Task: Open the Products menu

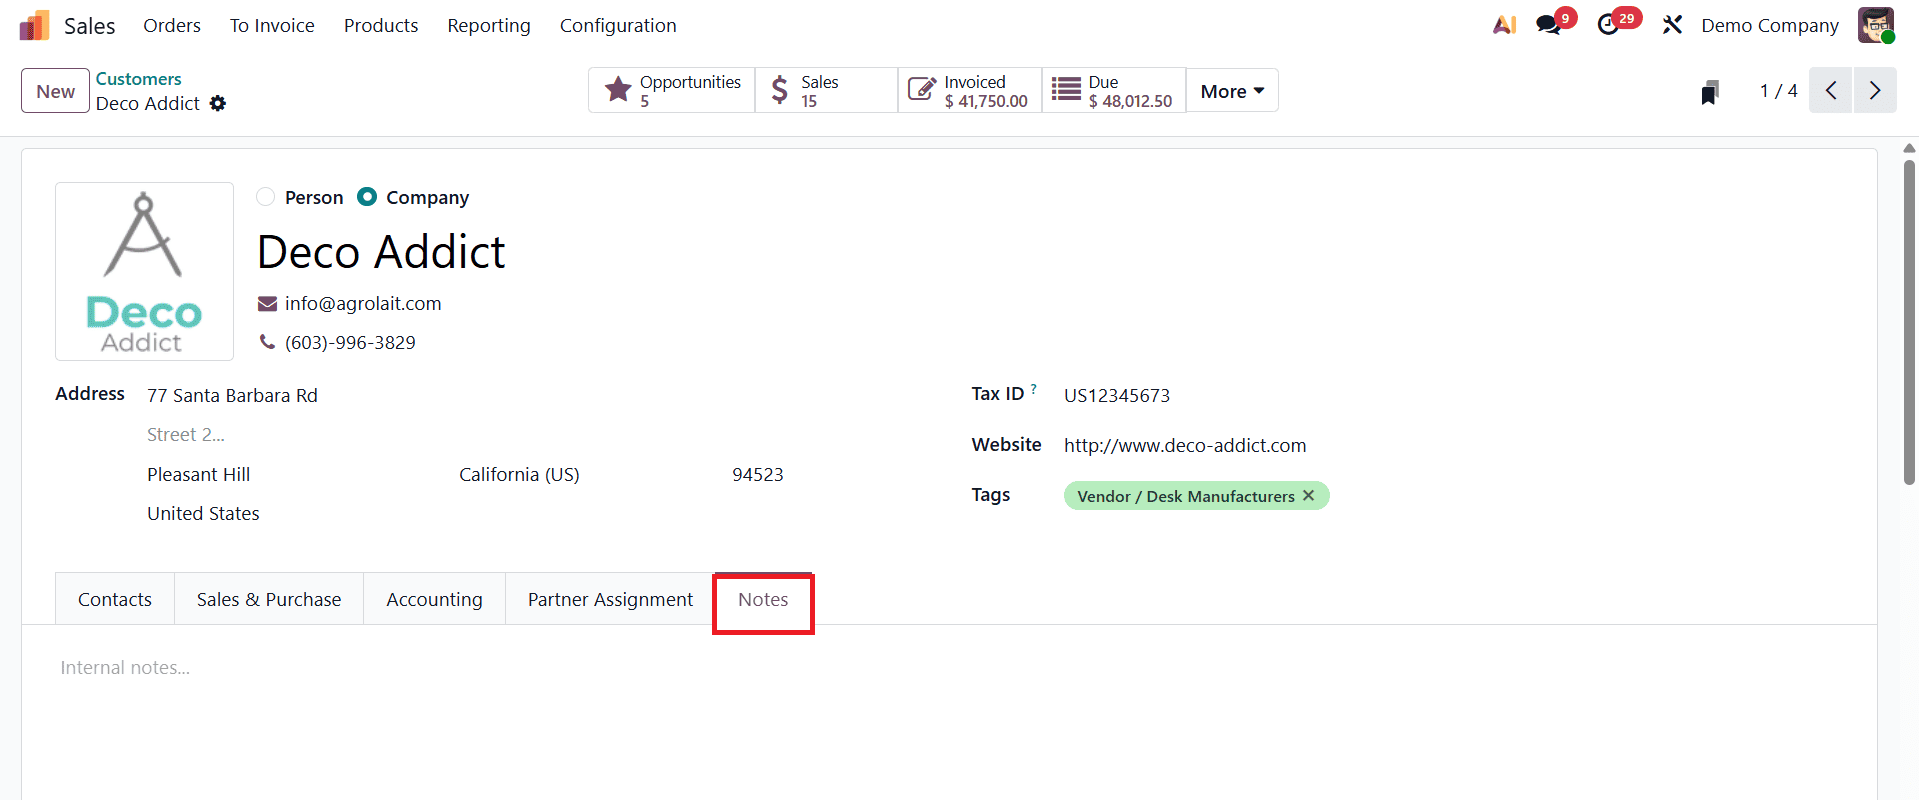Action: 381,25
